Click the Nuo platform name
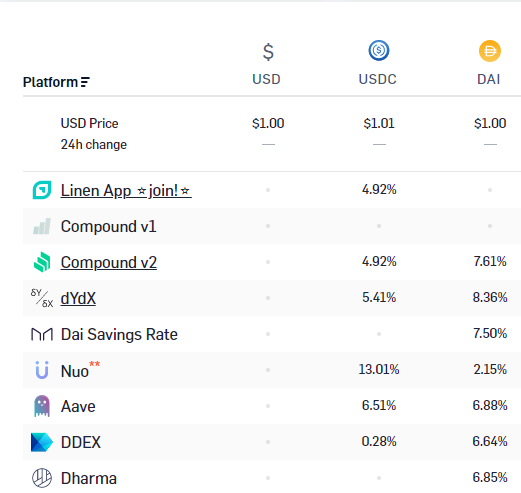This screenshot has height=493, width=521. [75, 371]
